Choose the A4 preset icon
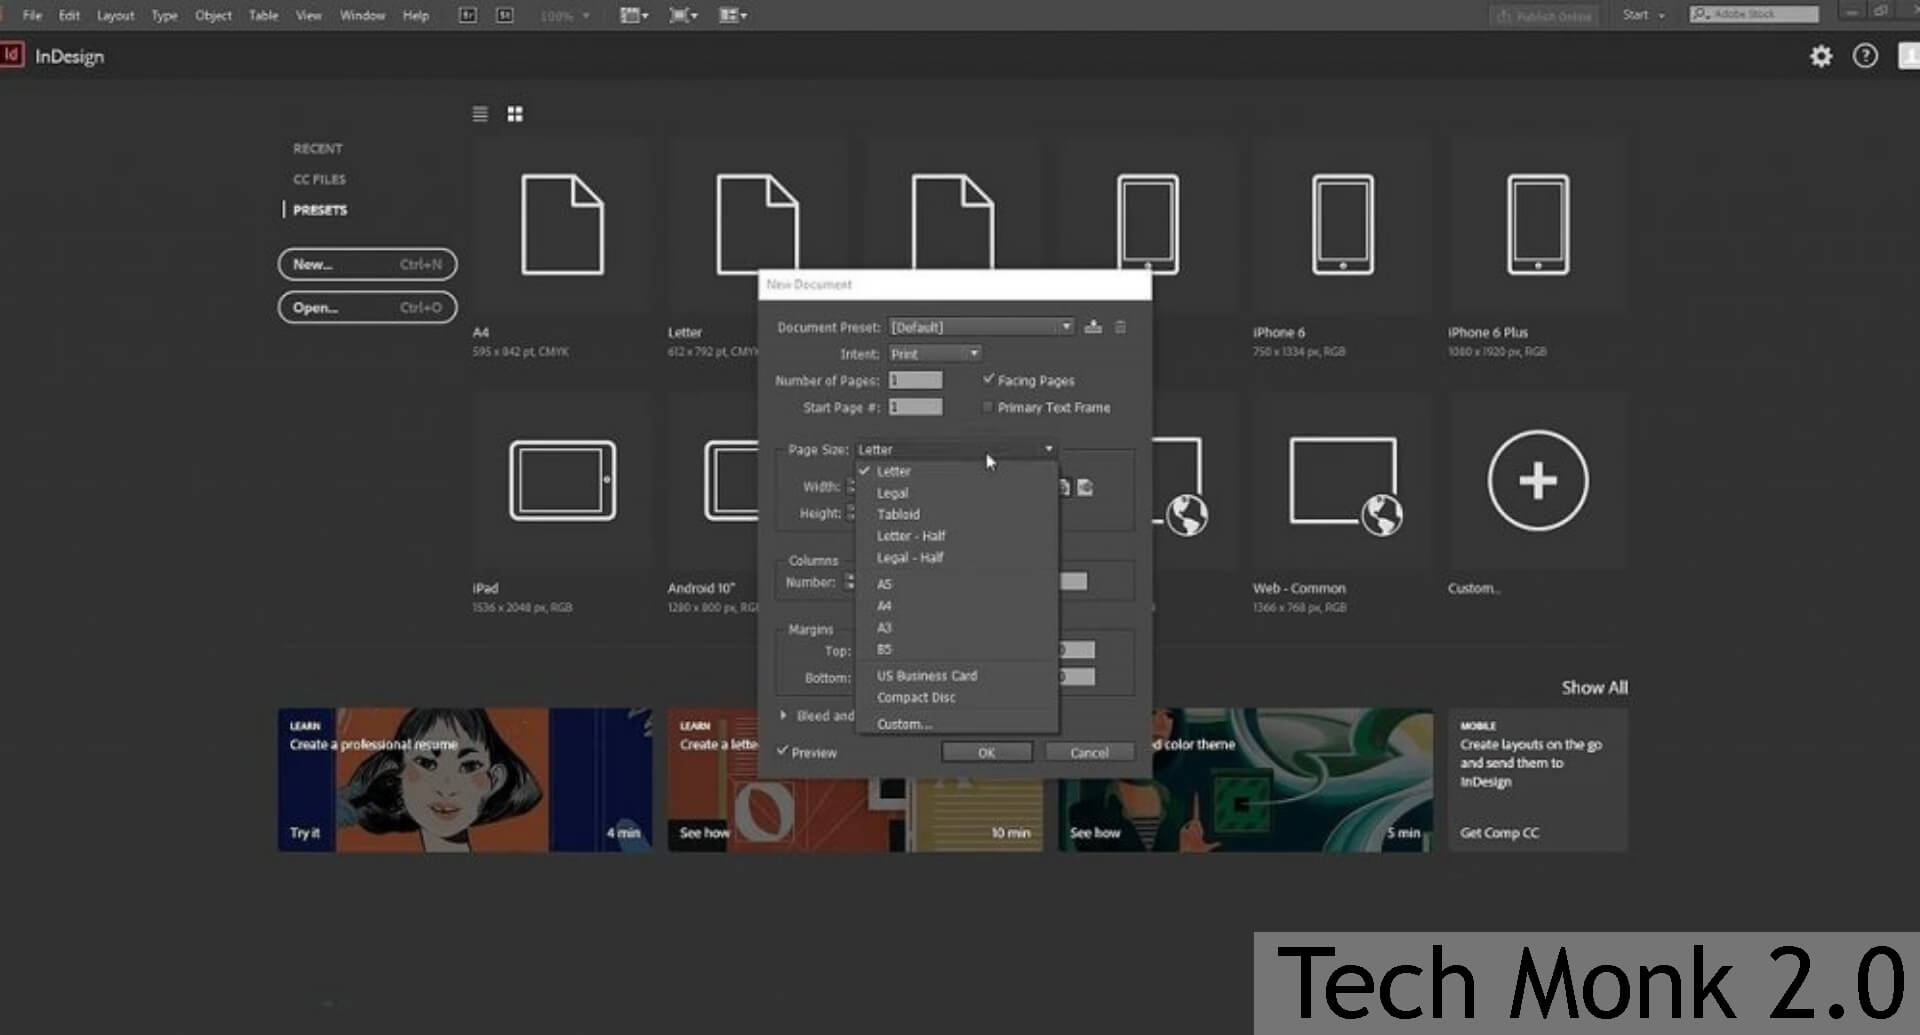Viewport: 1920px width, 1035px height. click(562, 224)
